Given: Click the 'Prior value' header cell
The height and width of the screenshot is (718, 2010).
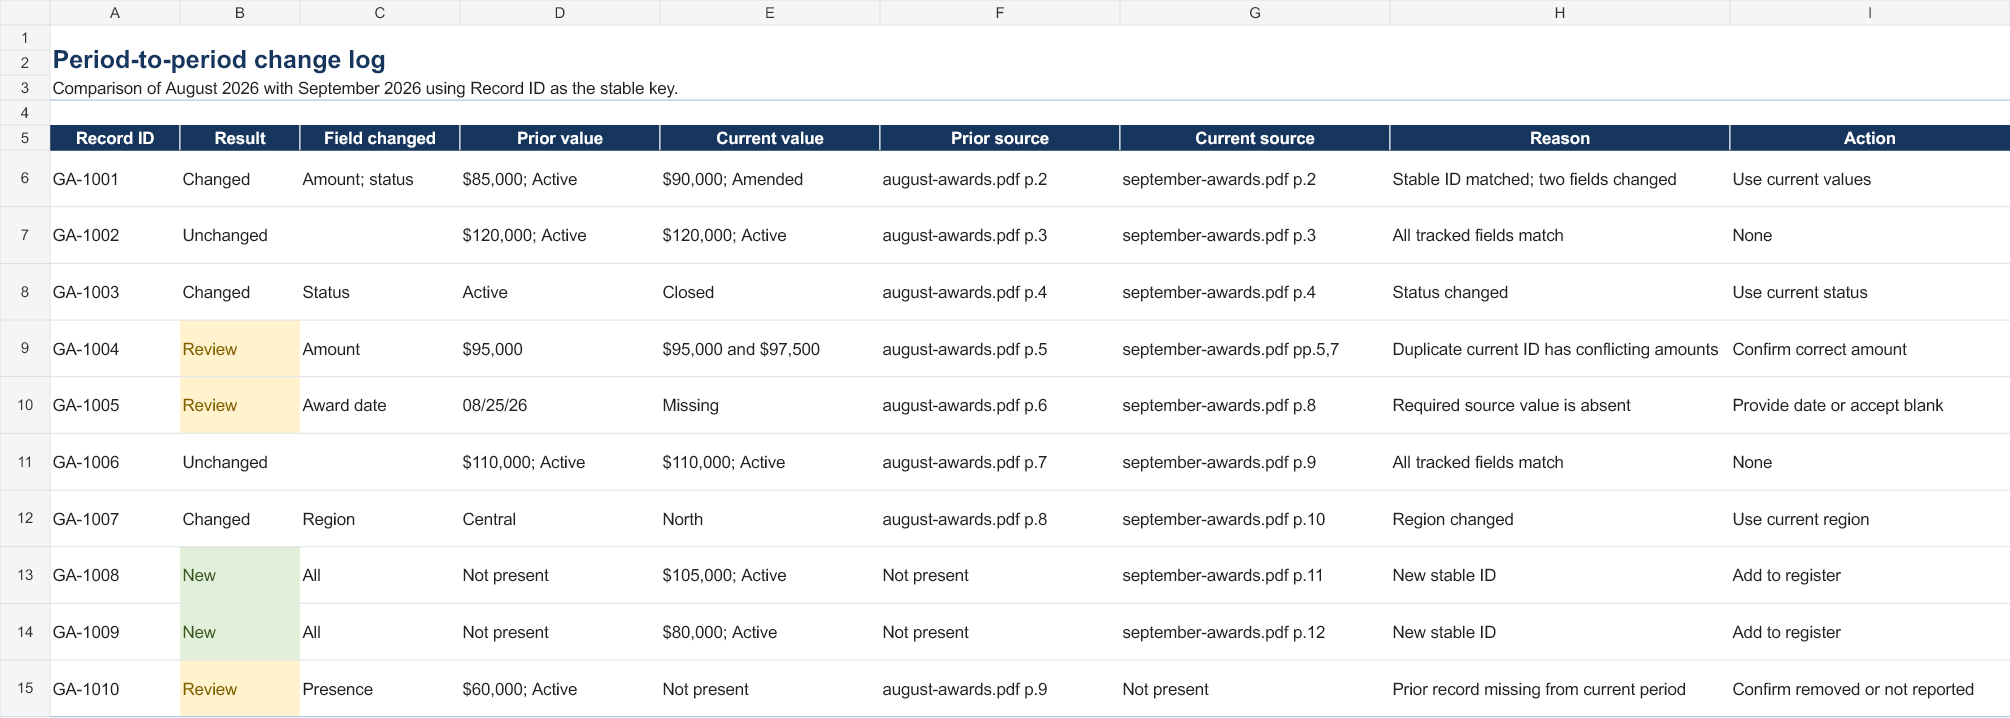Looking at the screenshot, I should [x=560, y=138].
